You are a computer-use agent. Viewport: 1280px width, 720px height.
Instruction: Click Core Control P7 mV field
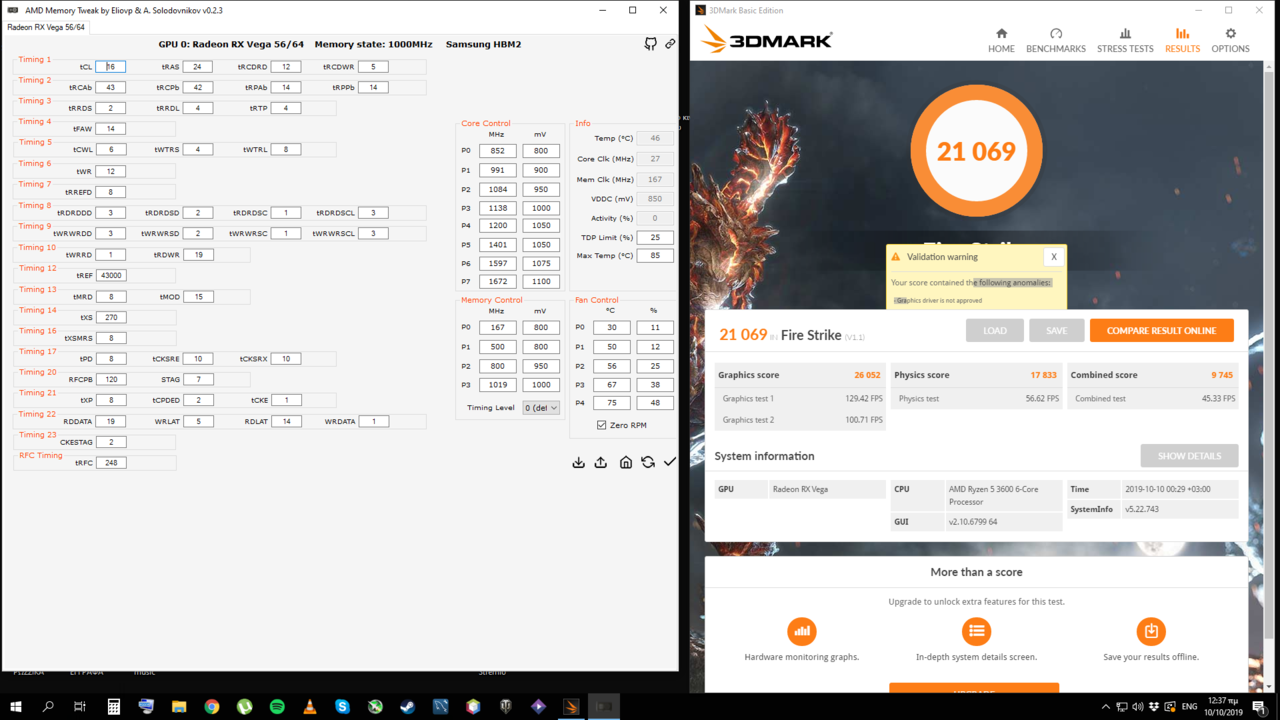pos(541,282)
